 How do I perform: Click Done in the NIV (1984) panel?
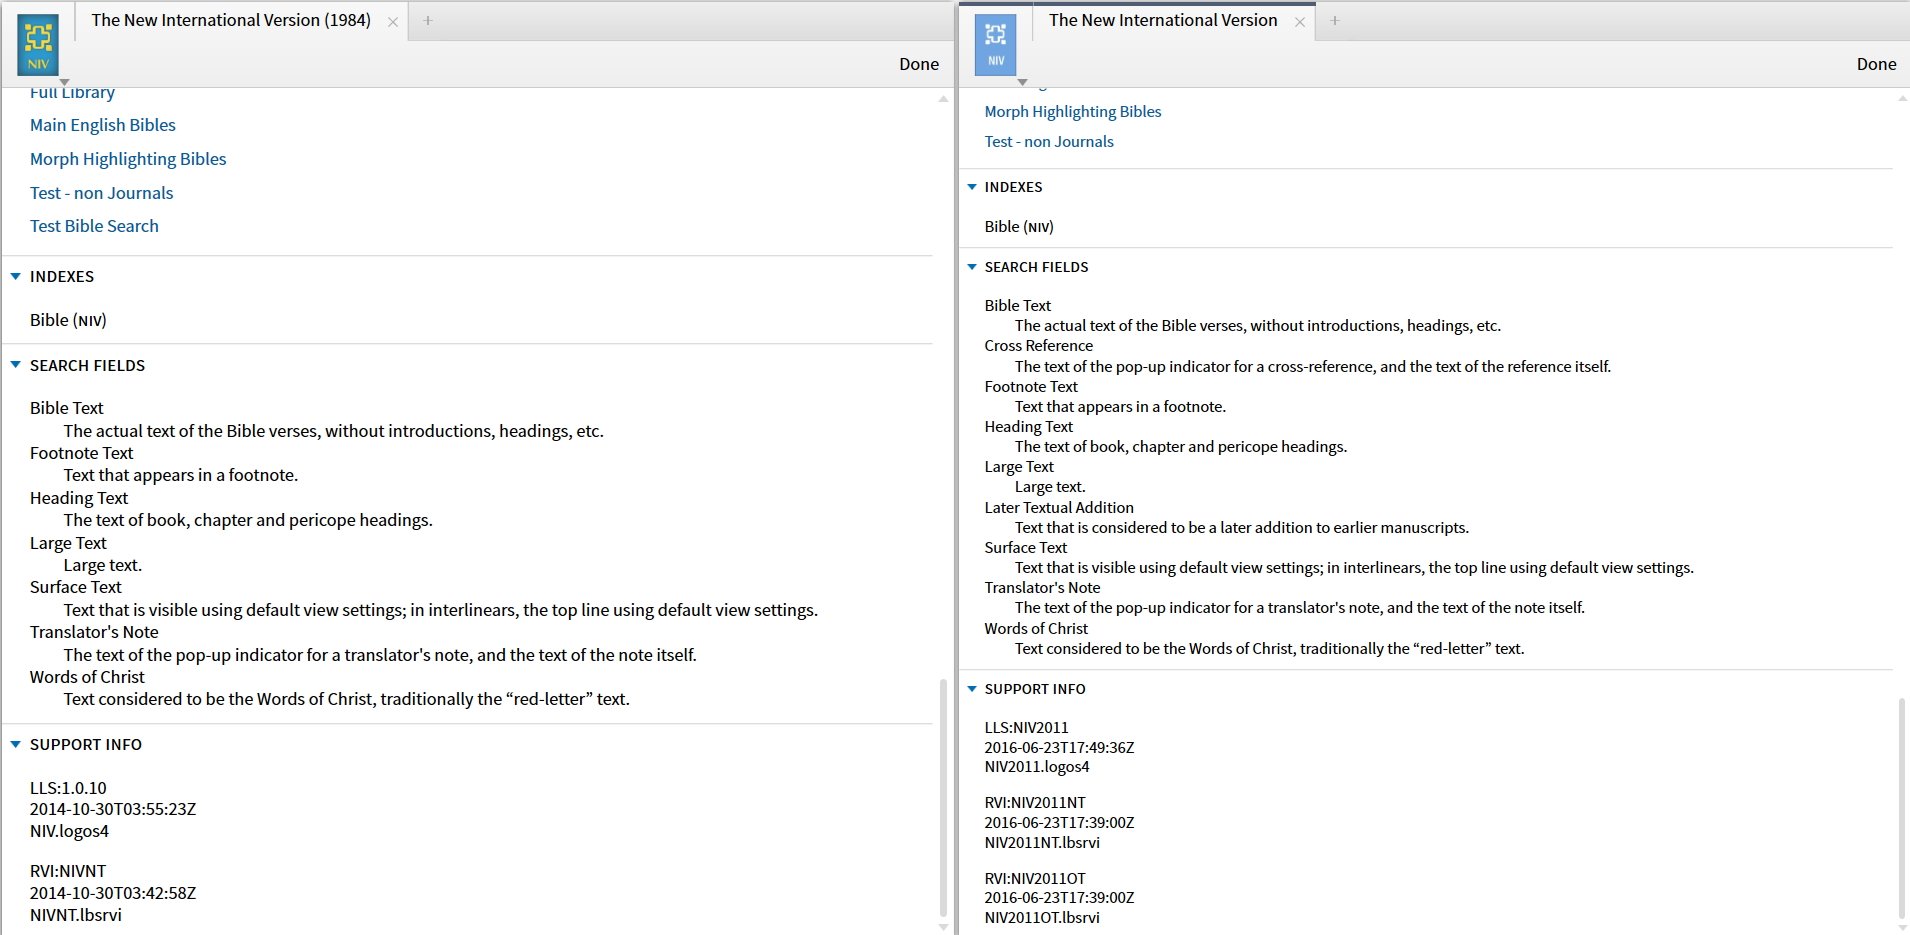pyautogui.click(x=919, y=64)
